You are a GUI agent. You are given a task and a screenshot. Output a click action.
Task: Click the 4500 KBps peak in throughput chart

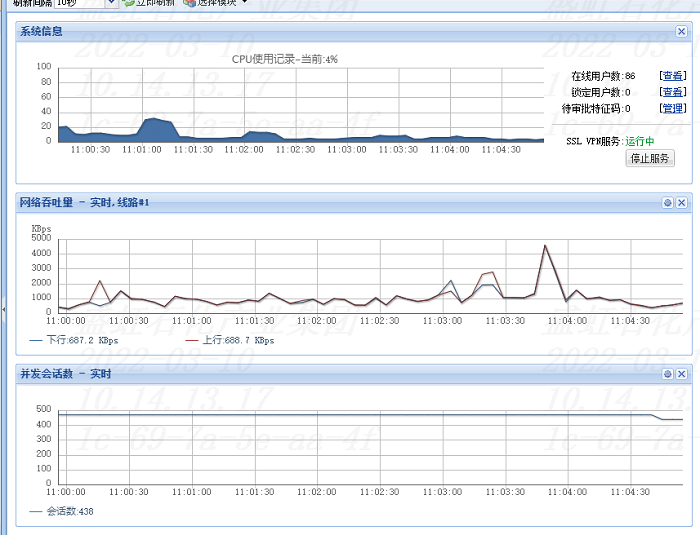[545, 246]
